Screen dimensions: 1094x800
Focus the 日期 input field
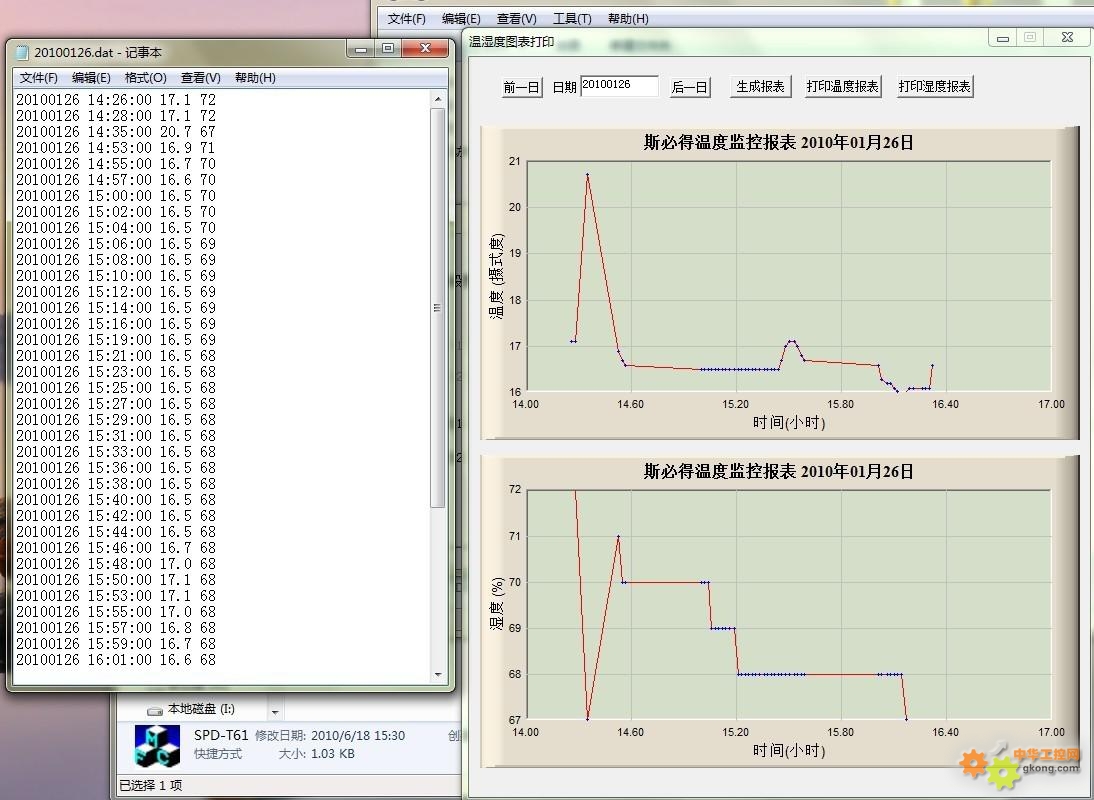(619, 86)
